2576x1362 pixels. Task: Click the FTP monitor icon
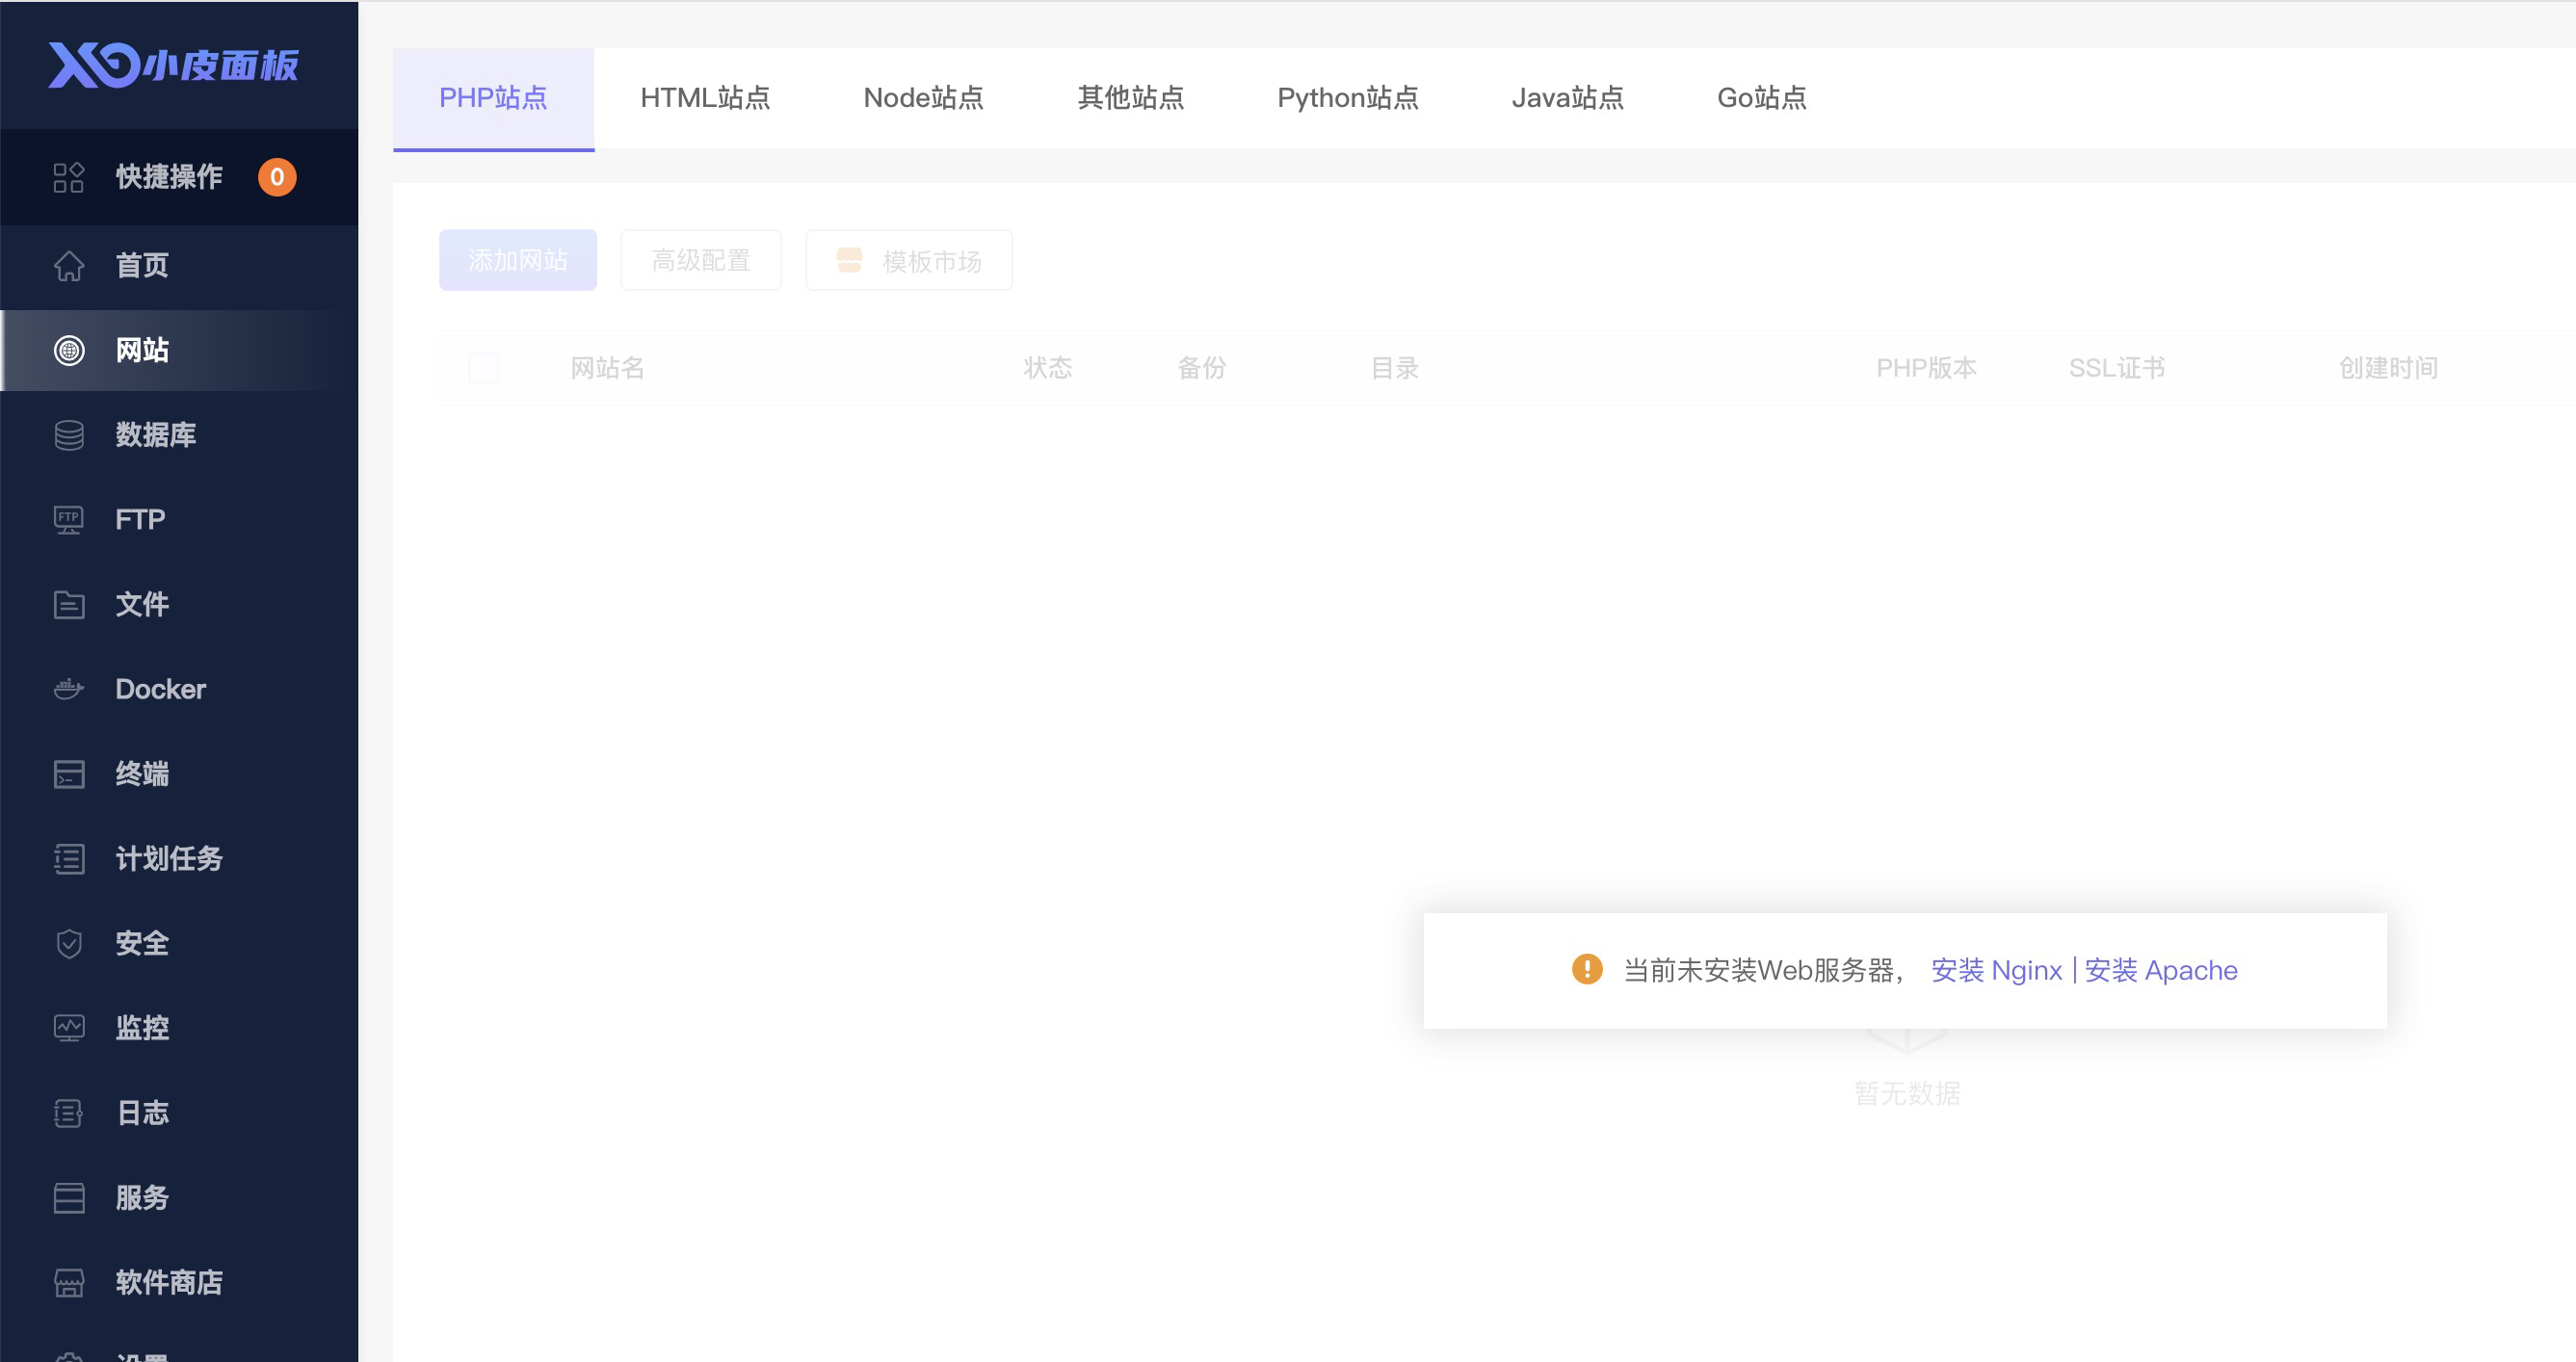(x=68, y=520)
